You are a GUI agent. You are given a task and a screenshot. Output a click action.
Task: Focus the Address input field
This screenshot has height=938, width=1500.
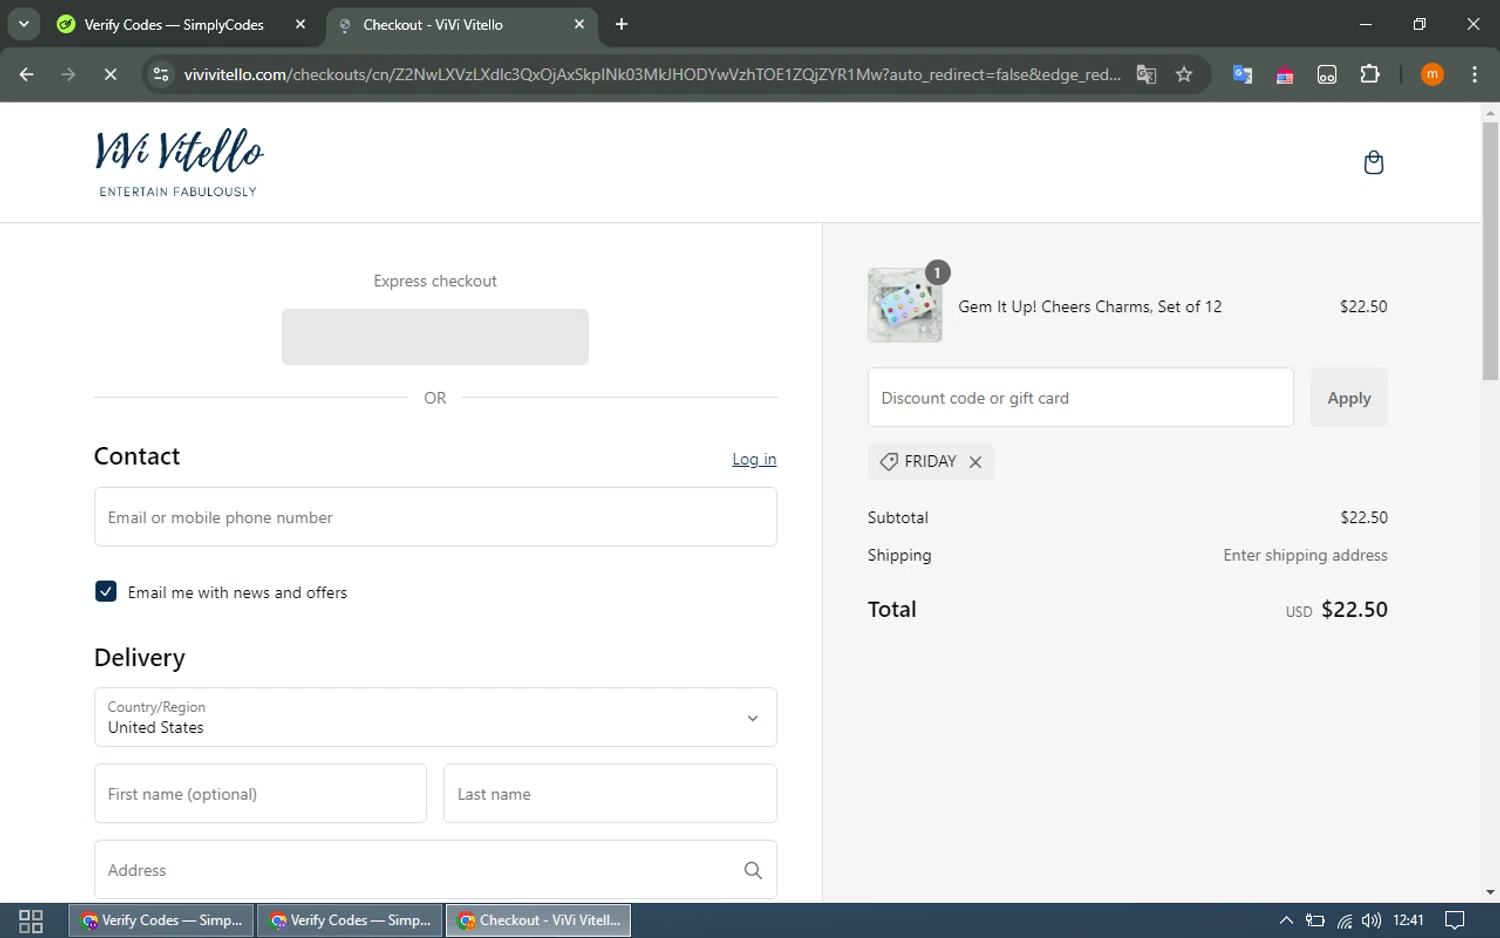(x=435, y=870)
